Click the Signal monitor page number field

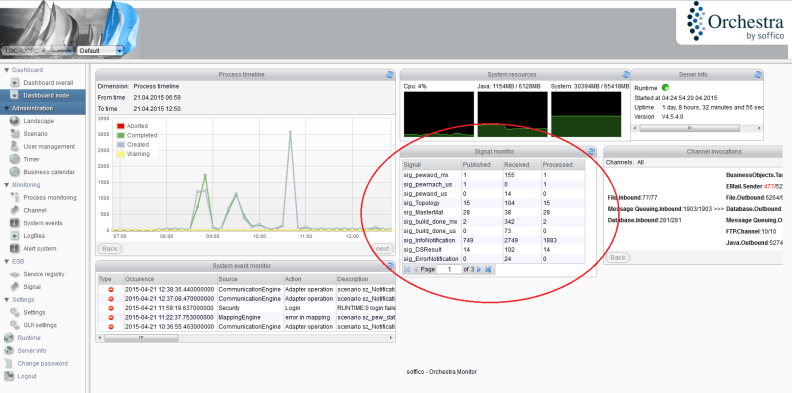click(449, 270)
